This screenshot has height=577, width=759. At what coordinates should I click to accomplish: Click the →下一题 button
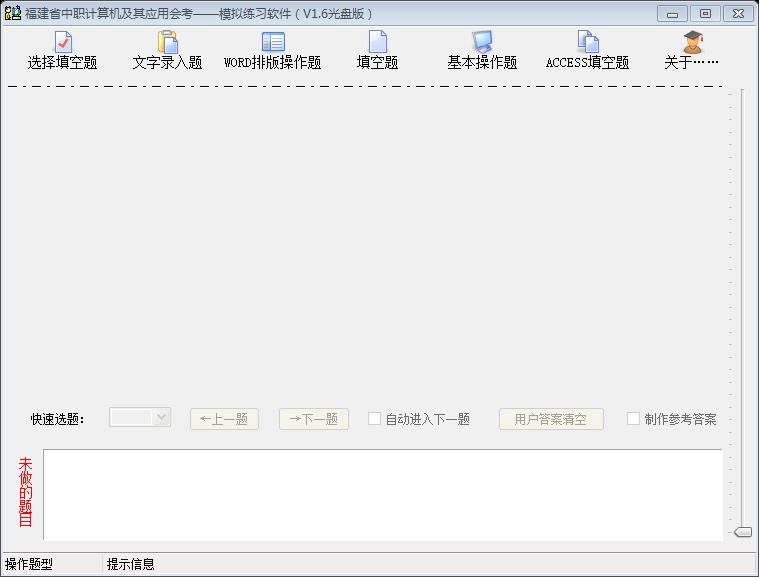(x=314, y=419)
